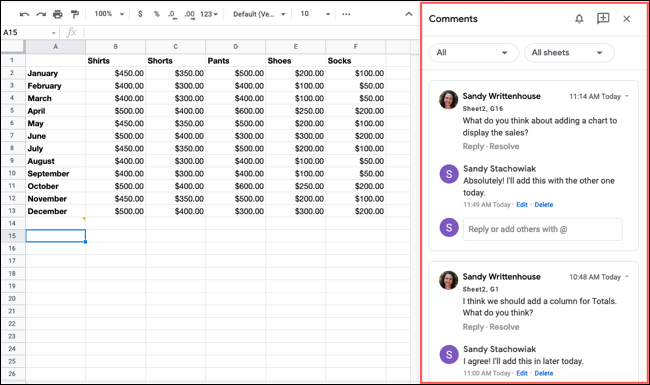Click the select-all corner box
650x385 pixels.
click(x=13, y=47)
